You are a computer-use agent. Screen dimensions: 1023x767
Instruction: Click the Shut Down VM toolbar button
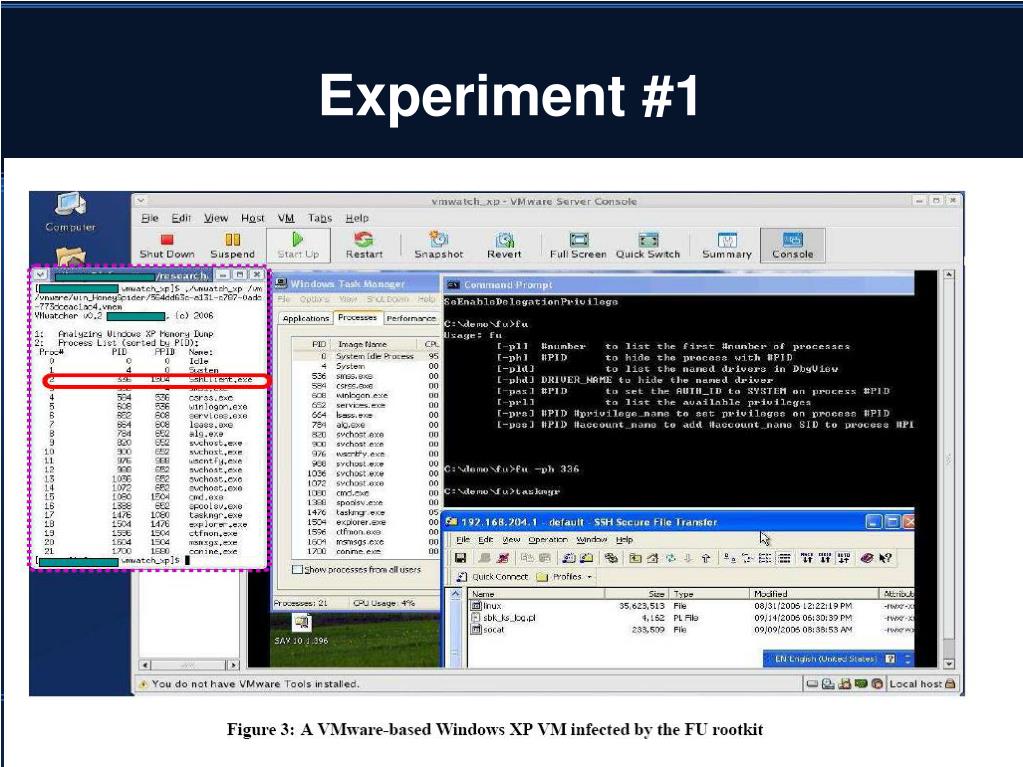[167, 246]
